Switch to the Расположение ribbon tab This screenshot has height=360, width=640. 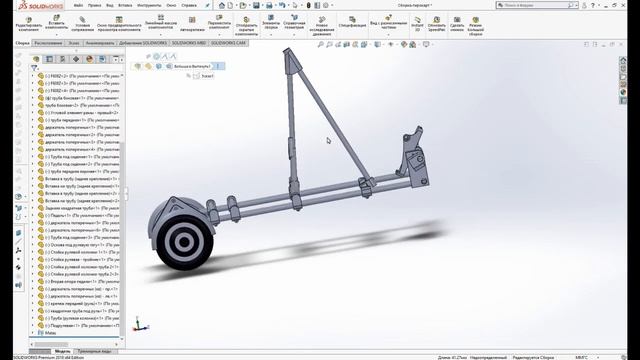[48, 43]
